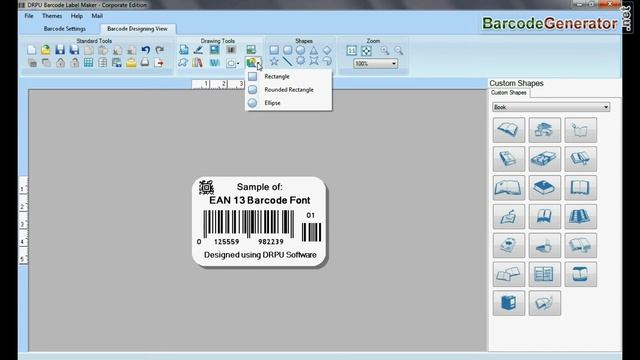The image size is (640, 360).
Task: Insert the two-column text open book shape
Action: tap(544, 274)
